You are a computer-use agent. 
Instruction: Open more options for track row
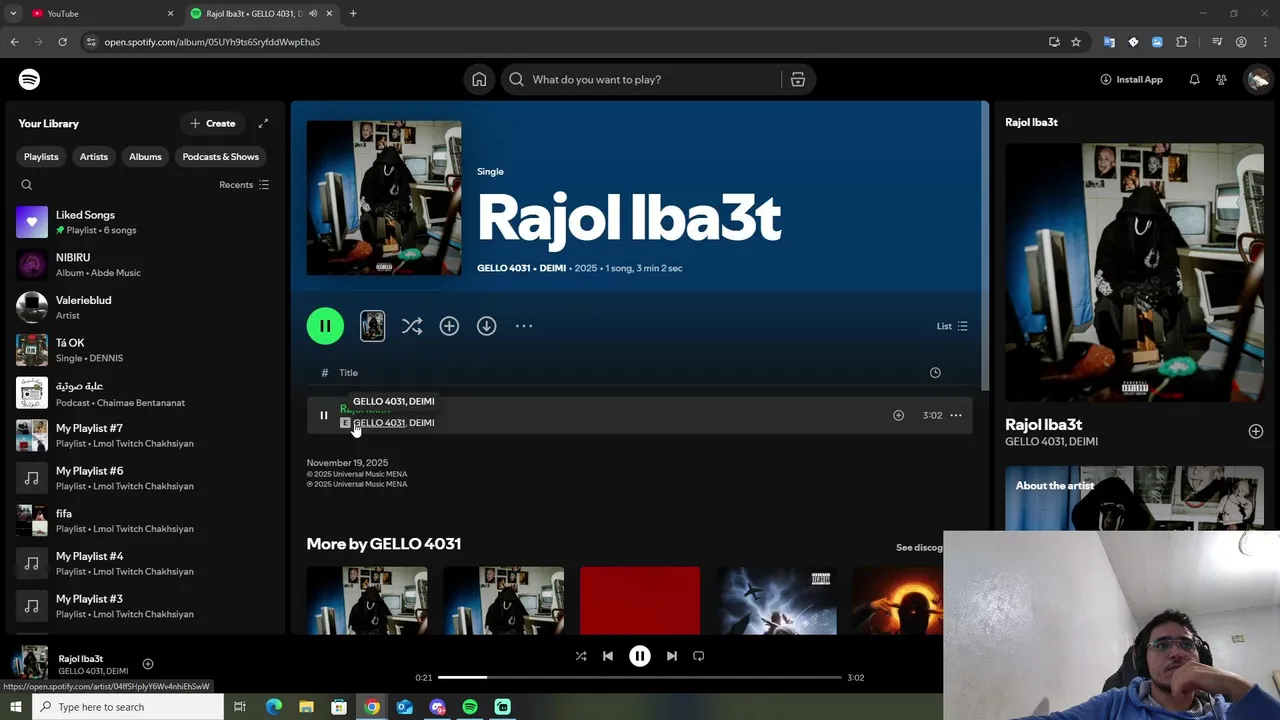click(956, 415)
